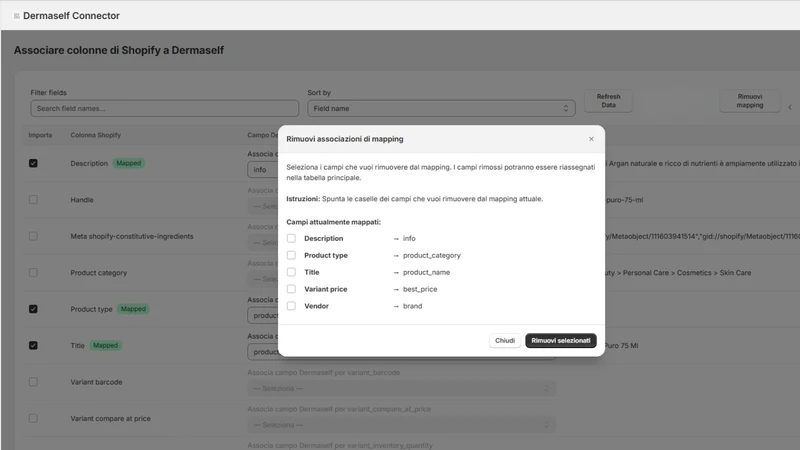The width and height of the screenshot is (800, 450).
Task: Click the Chiudi button
Action: (505, 340)
